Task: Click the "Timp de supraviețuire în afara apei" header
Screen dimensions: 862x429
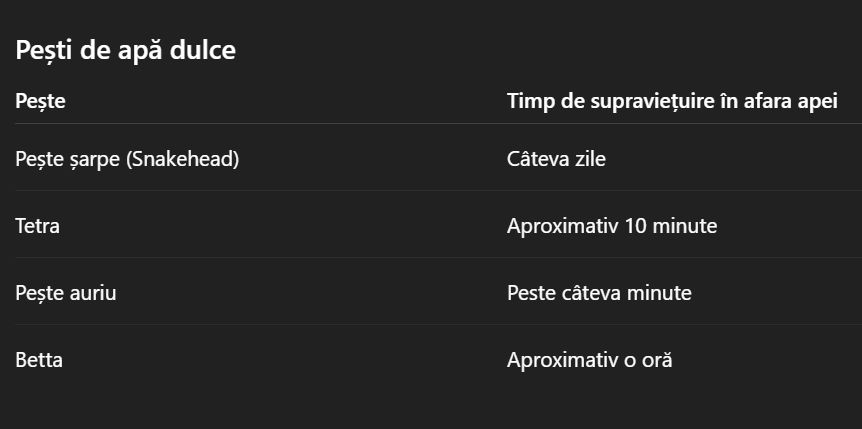Action: click(671, 101)
